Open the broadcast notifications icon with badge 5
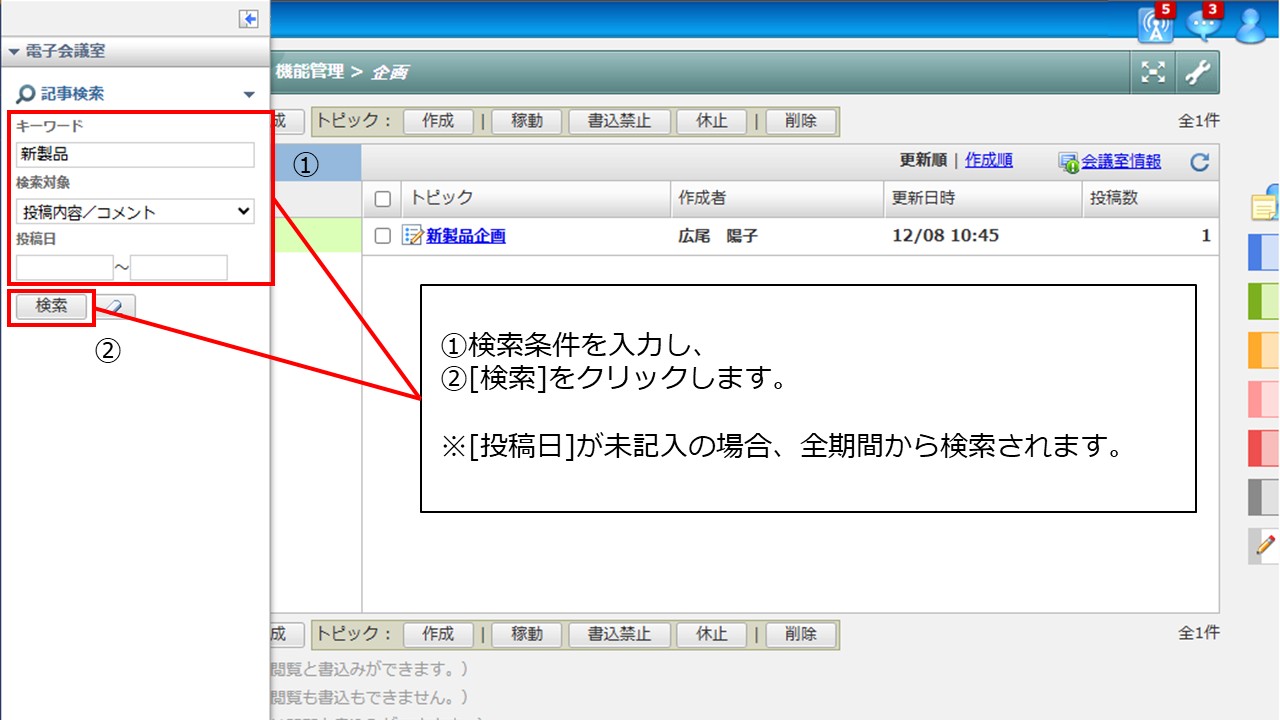1280x720 pixels. [1156, 23]
